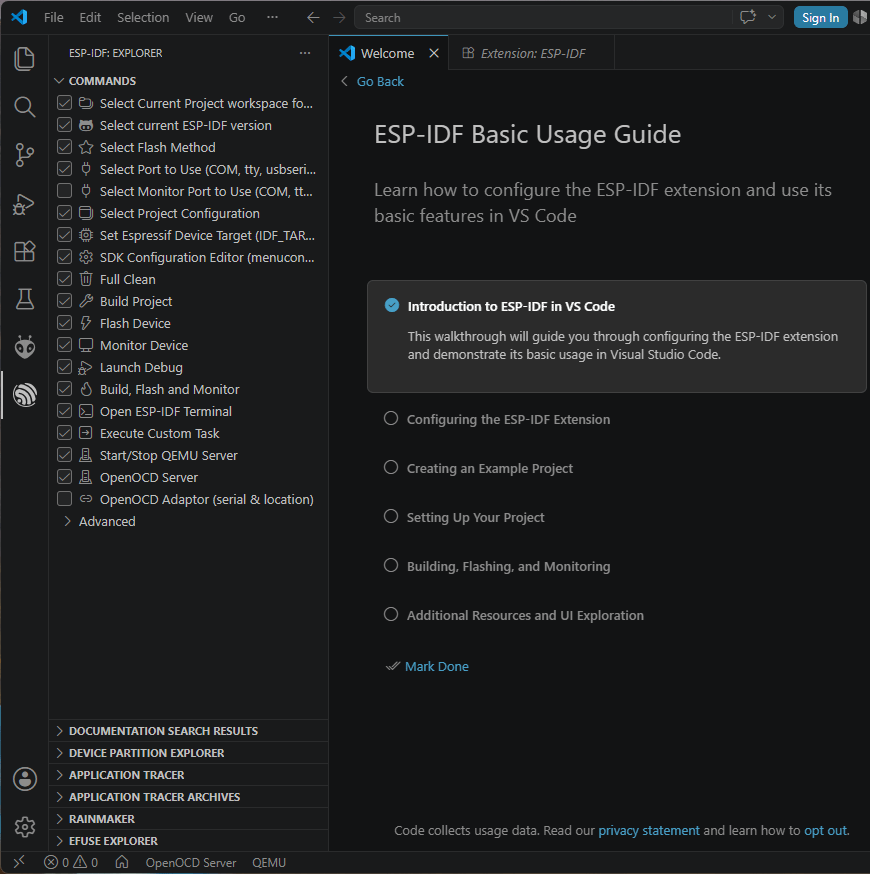This screenshot has height=874, width=870.
Task: Click OpenOCD Server in the status bar
Action: [191, 862]
